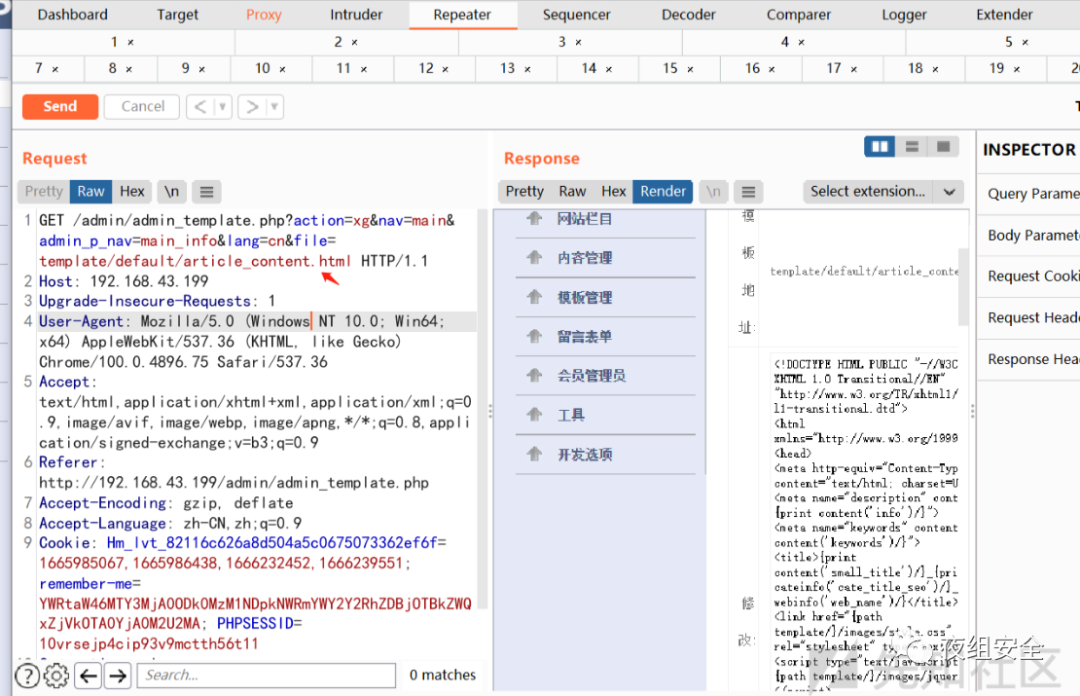Open the Dashboard tab
This screenshot has height=696, width=1080.
pyautogui.click(x=72, y=14)
